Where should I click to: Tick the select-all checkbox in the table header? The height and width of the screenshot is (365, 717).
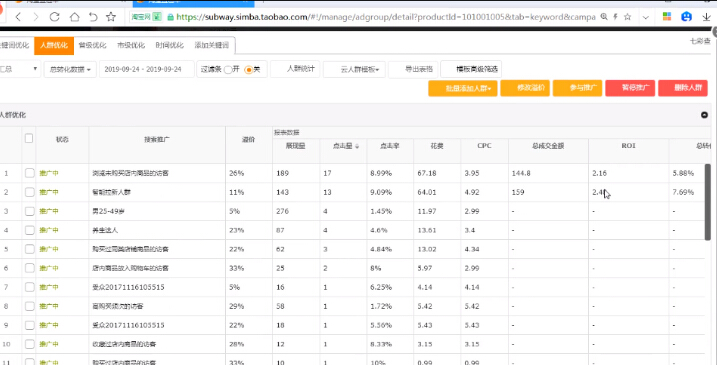coord(29,138)
